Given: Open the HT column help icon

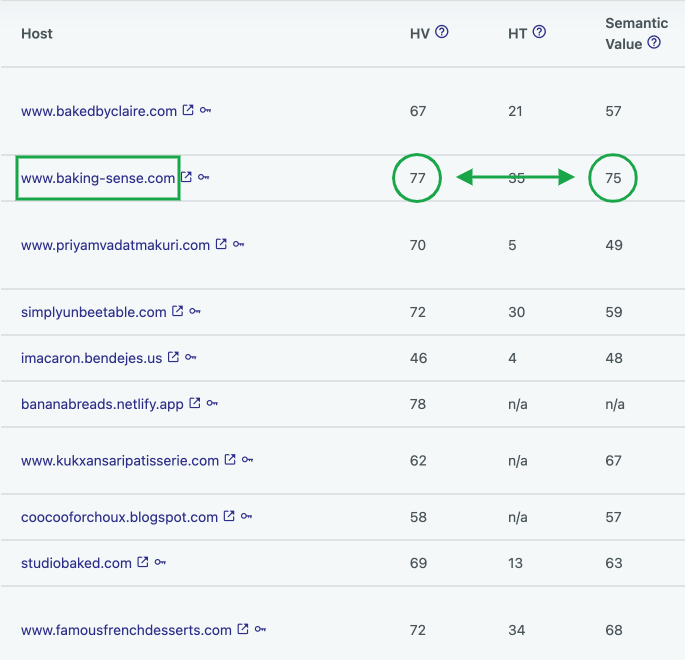Looking at the screenshot, I should coord(540,32).
